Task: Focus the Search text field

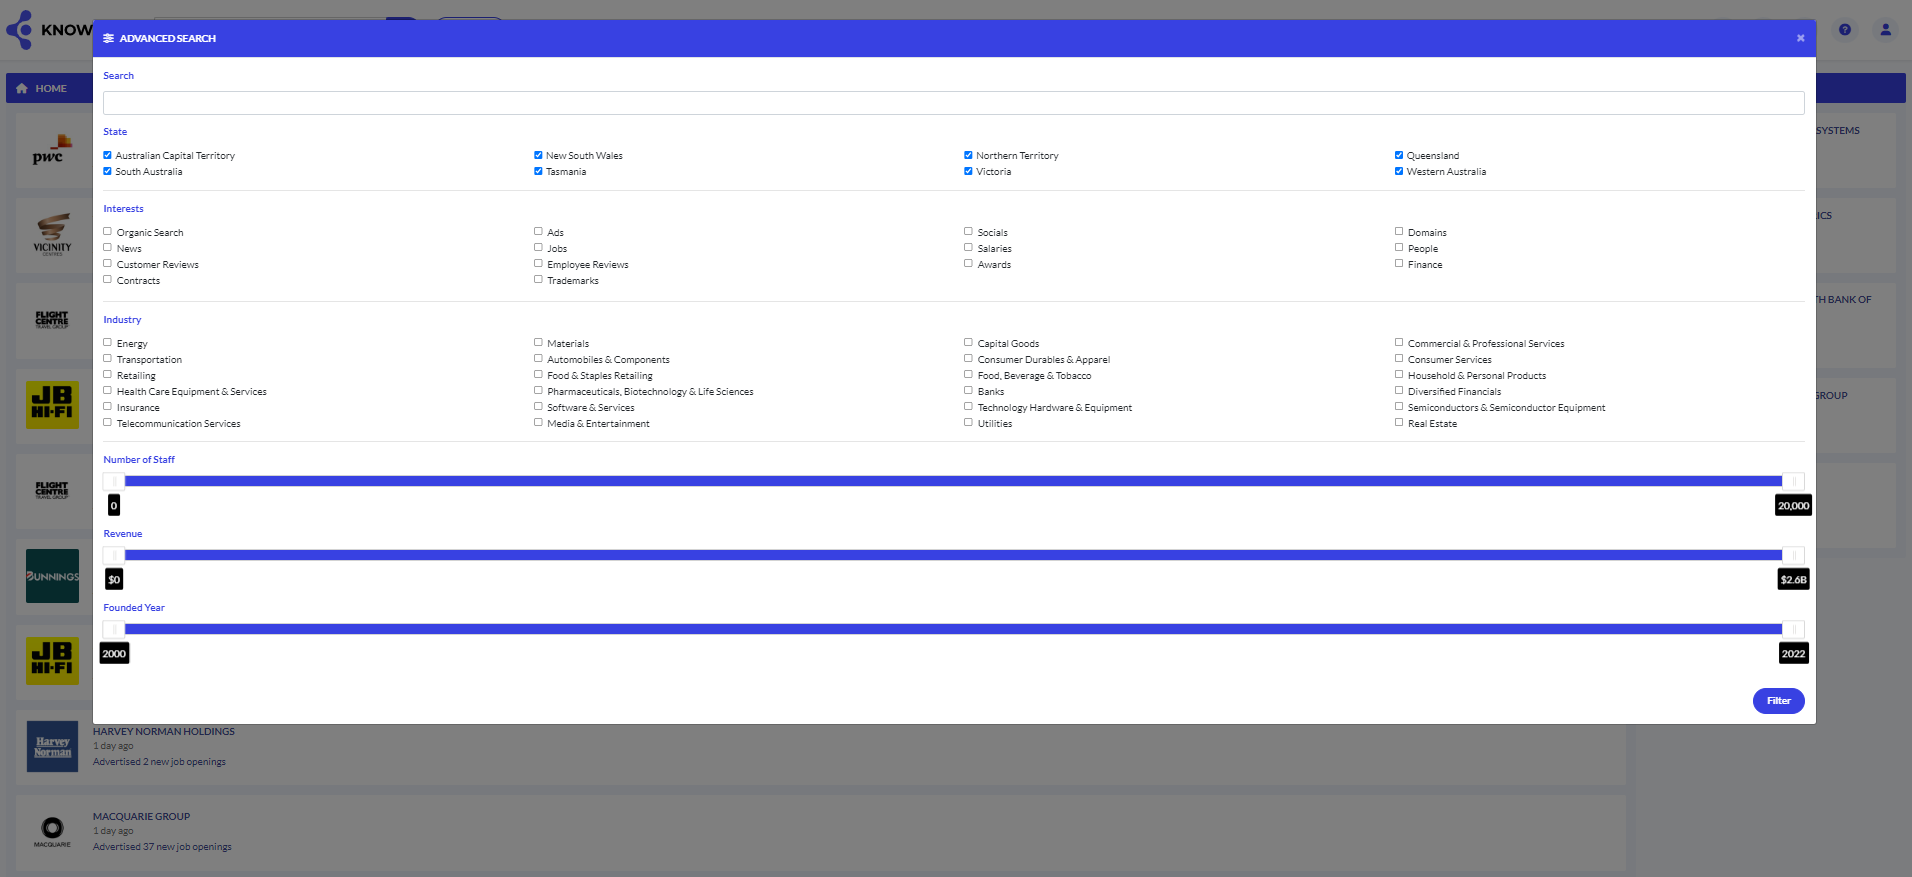Action: (x=954, y=103)
